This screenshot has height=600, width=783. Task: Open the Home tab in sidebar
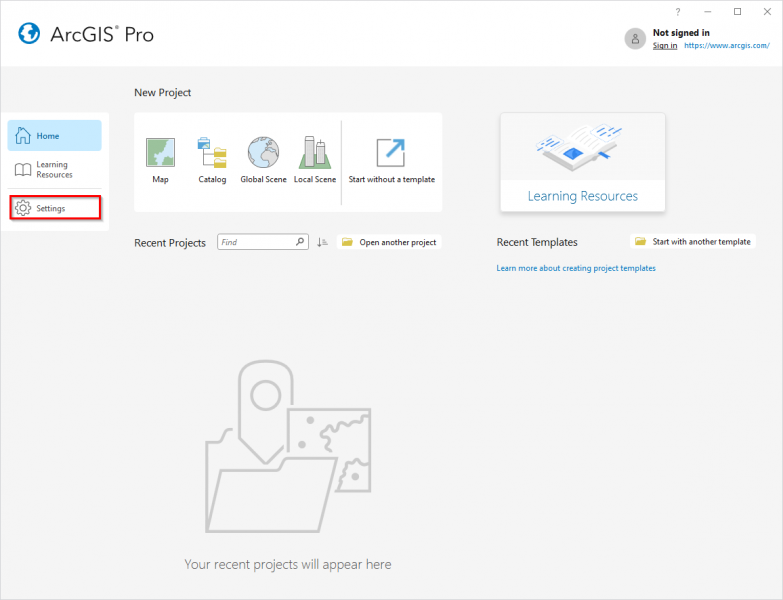click(54, 135)
